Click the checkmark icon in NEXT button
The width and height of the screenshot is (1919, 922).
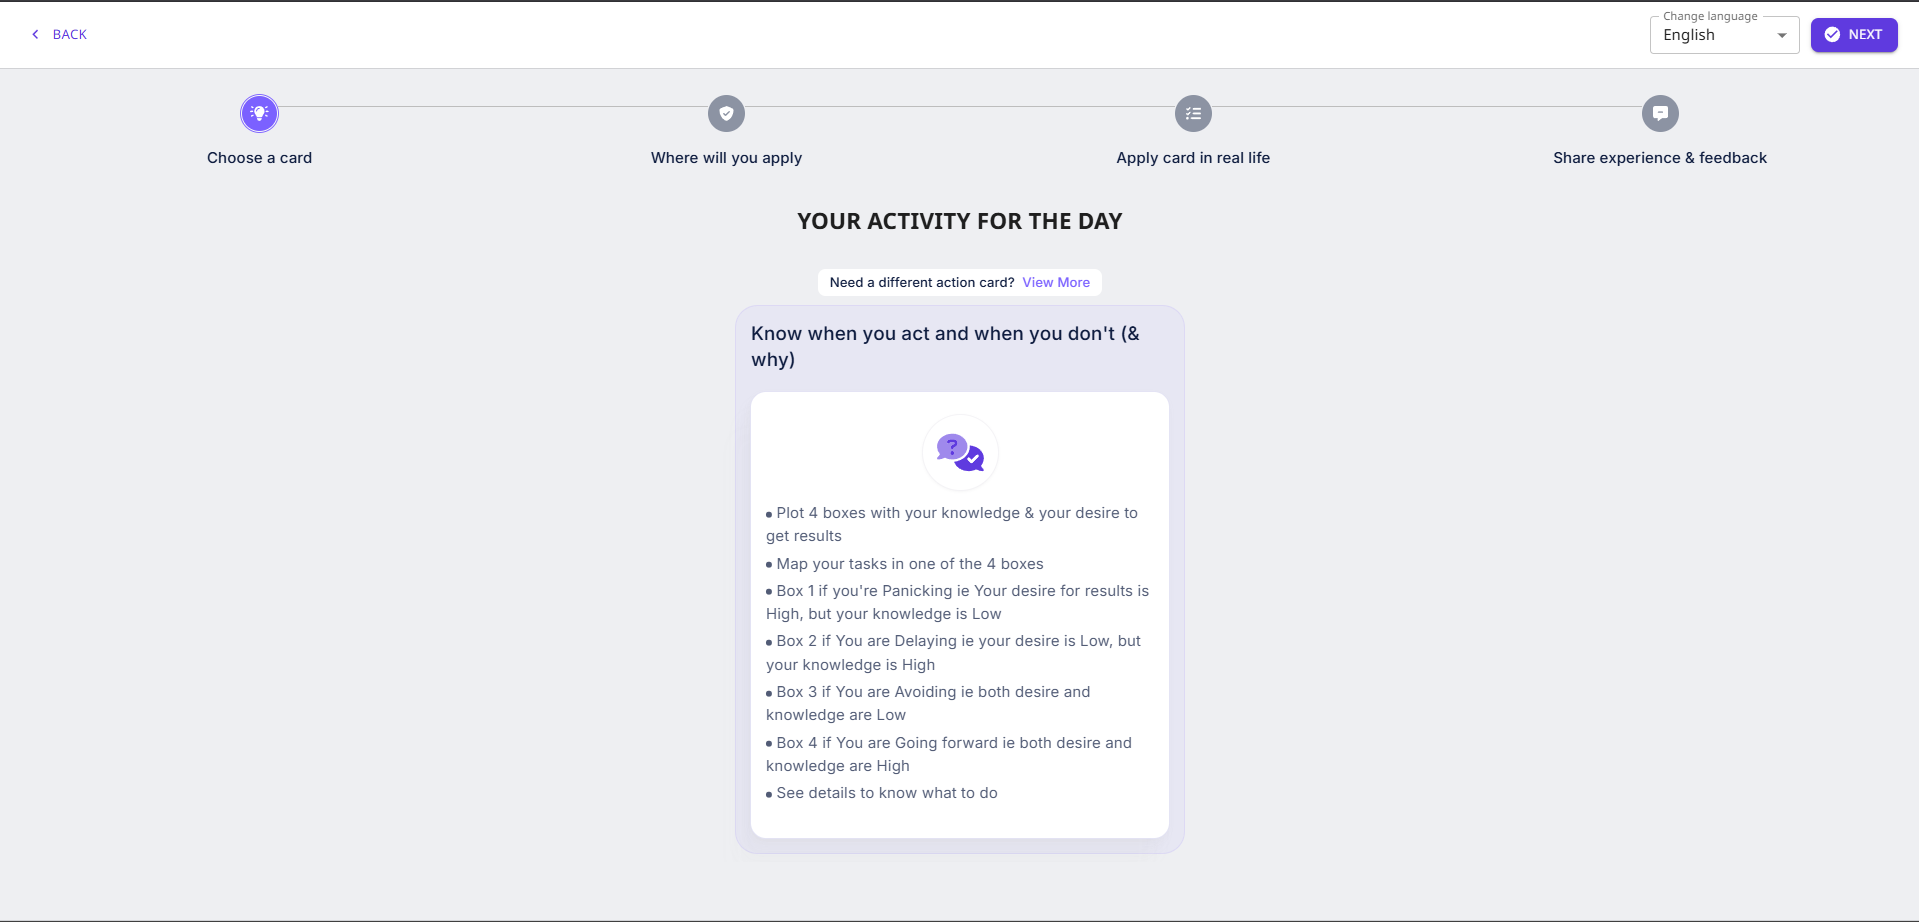1832,35
